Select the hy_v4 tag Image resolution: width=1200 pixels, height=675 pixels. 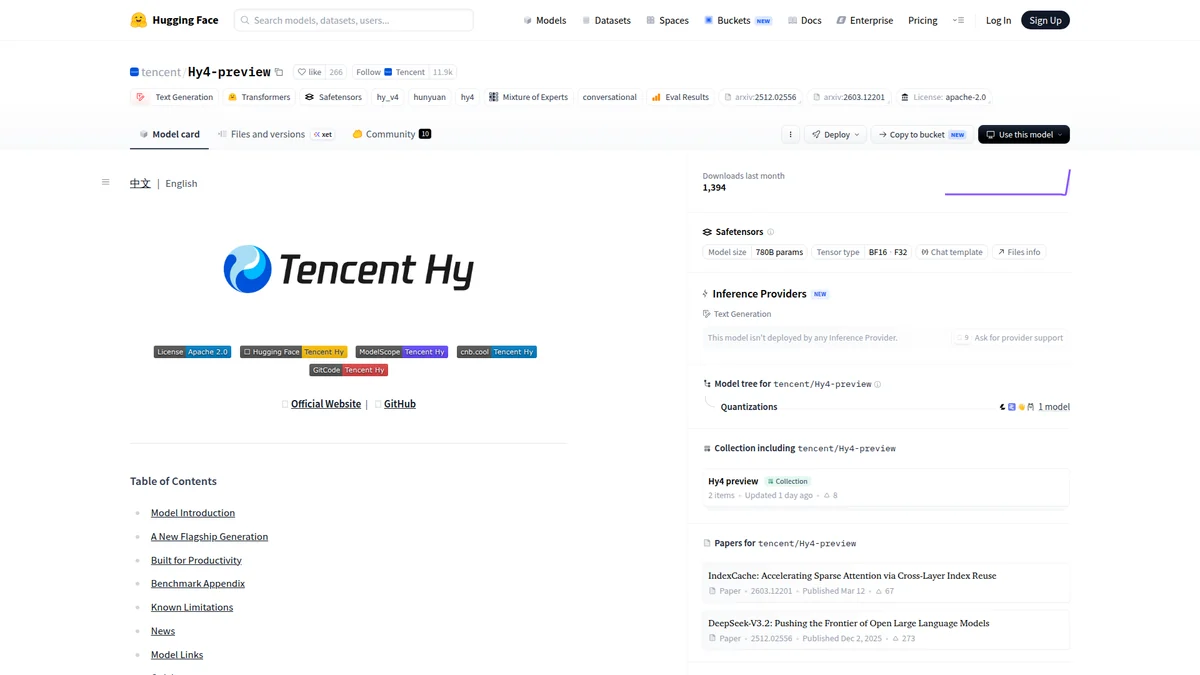(388, 97)
